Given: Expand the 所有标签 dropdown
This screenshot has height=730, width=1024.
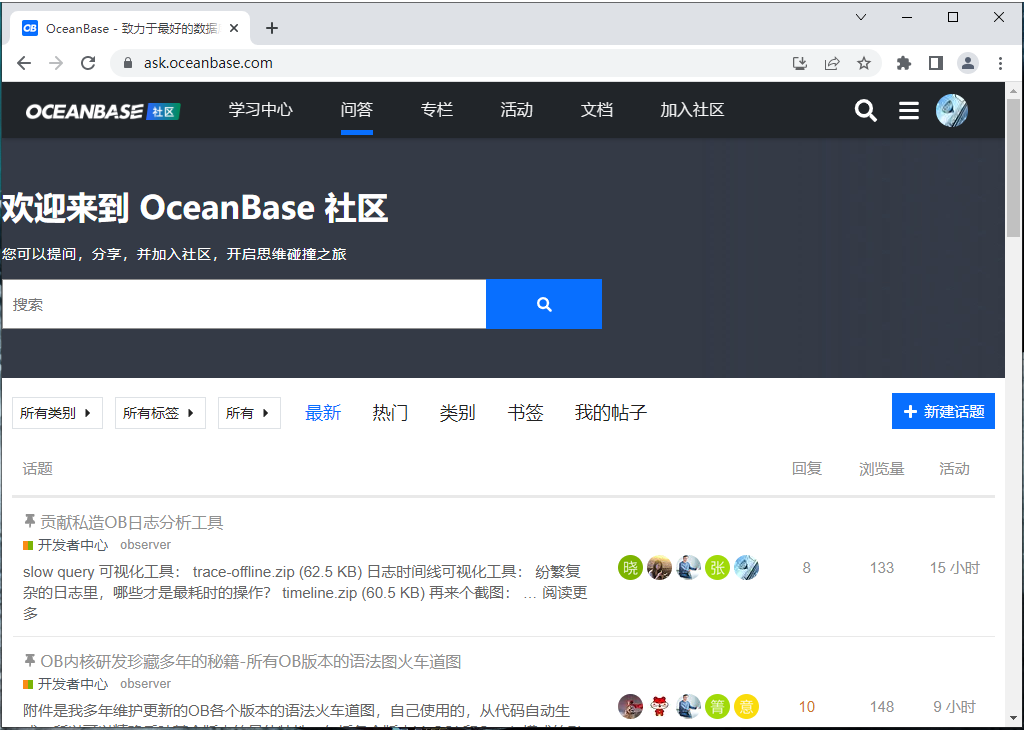Looking at the screenshot, I should point(160,413).
